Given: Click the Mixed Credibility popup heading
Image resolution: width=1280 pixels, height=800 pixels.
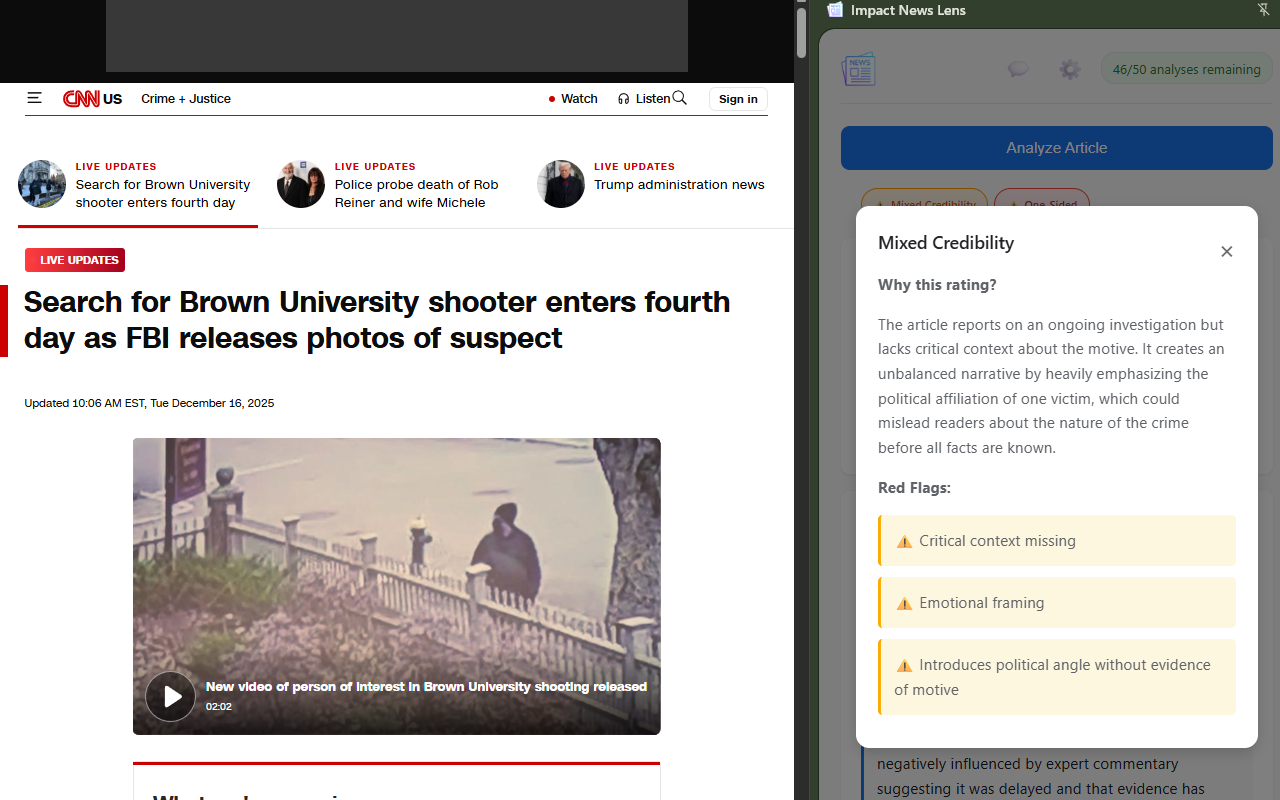Looking at the screenshot, I should point(946,243).
